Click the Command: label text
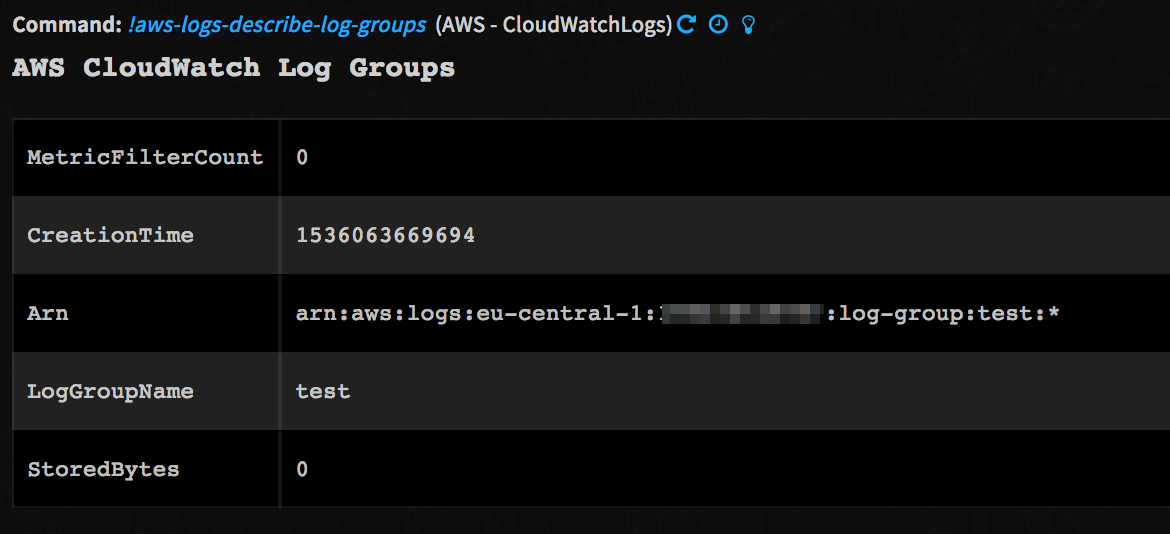The width and height of the screenshot is (1170, 534). [66, 25]
